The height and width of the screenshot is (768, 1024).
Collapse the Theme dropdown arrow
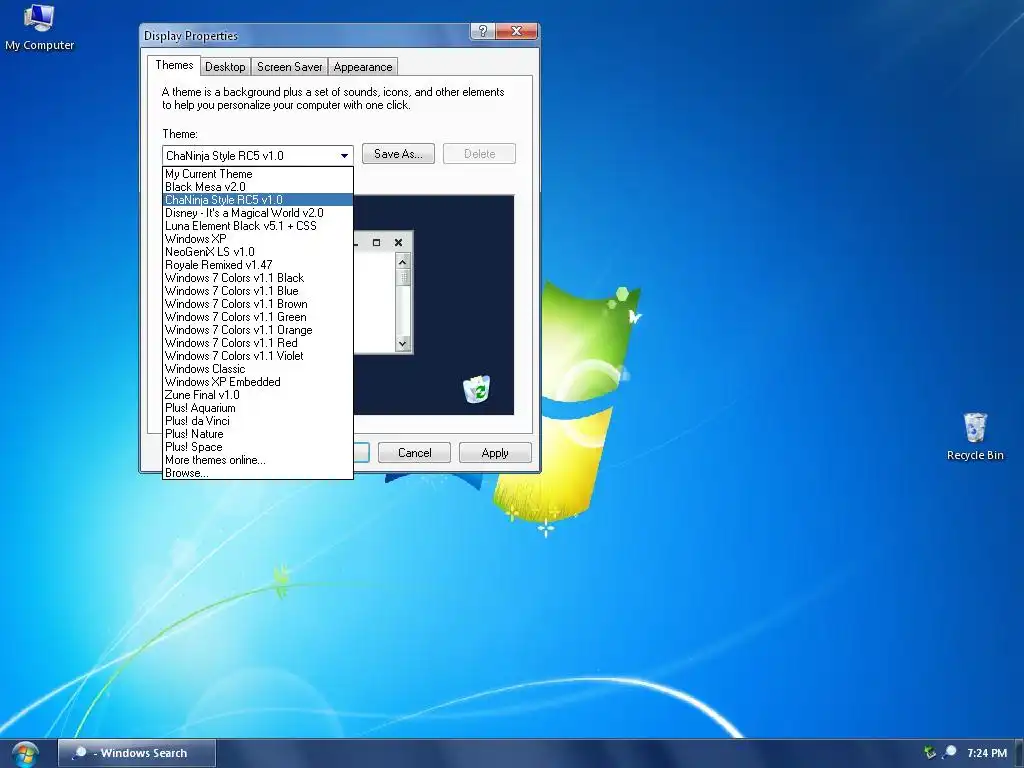click(x=344, y=155)
